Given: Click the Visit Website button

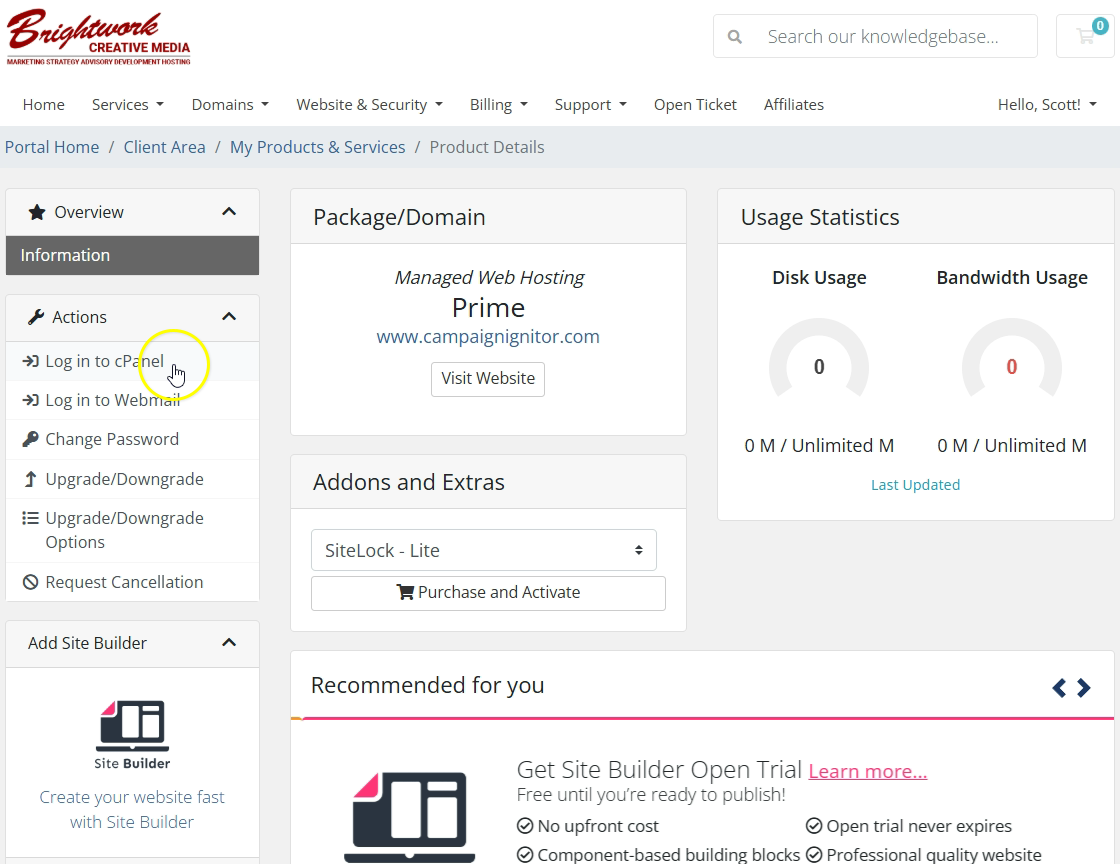Looking at the screenshot, I should (488, 378).
